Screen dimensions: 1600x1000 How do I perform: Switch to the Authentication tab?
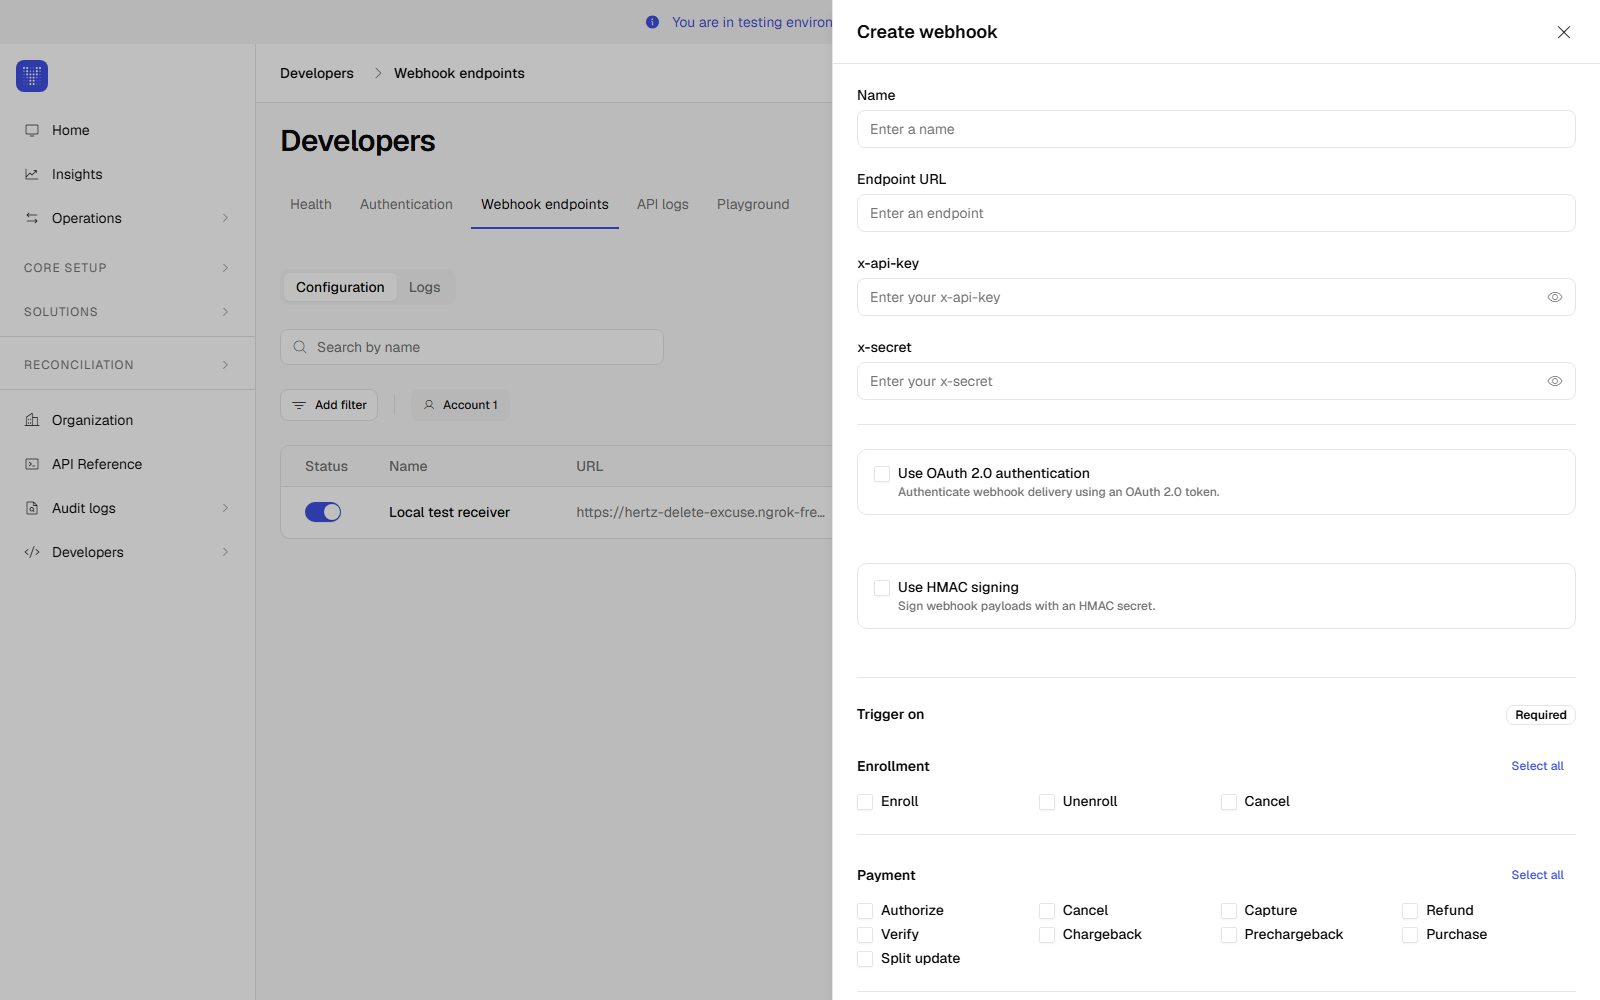click(406, 204)
